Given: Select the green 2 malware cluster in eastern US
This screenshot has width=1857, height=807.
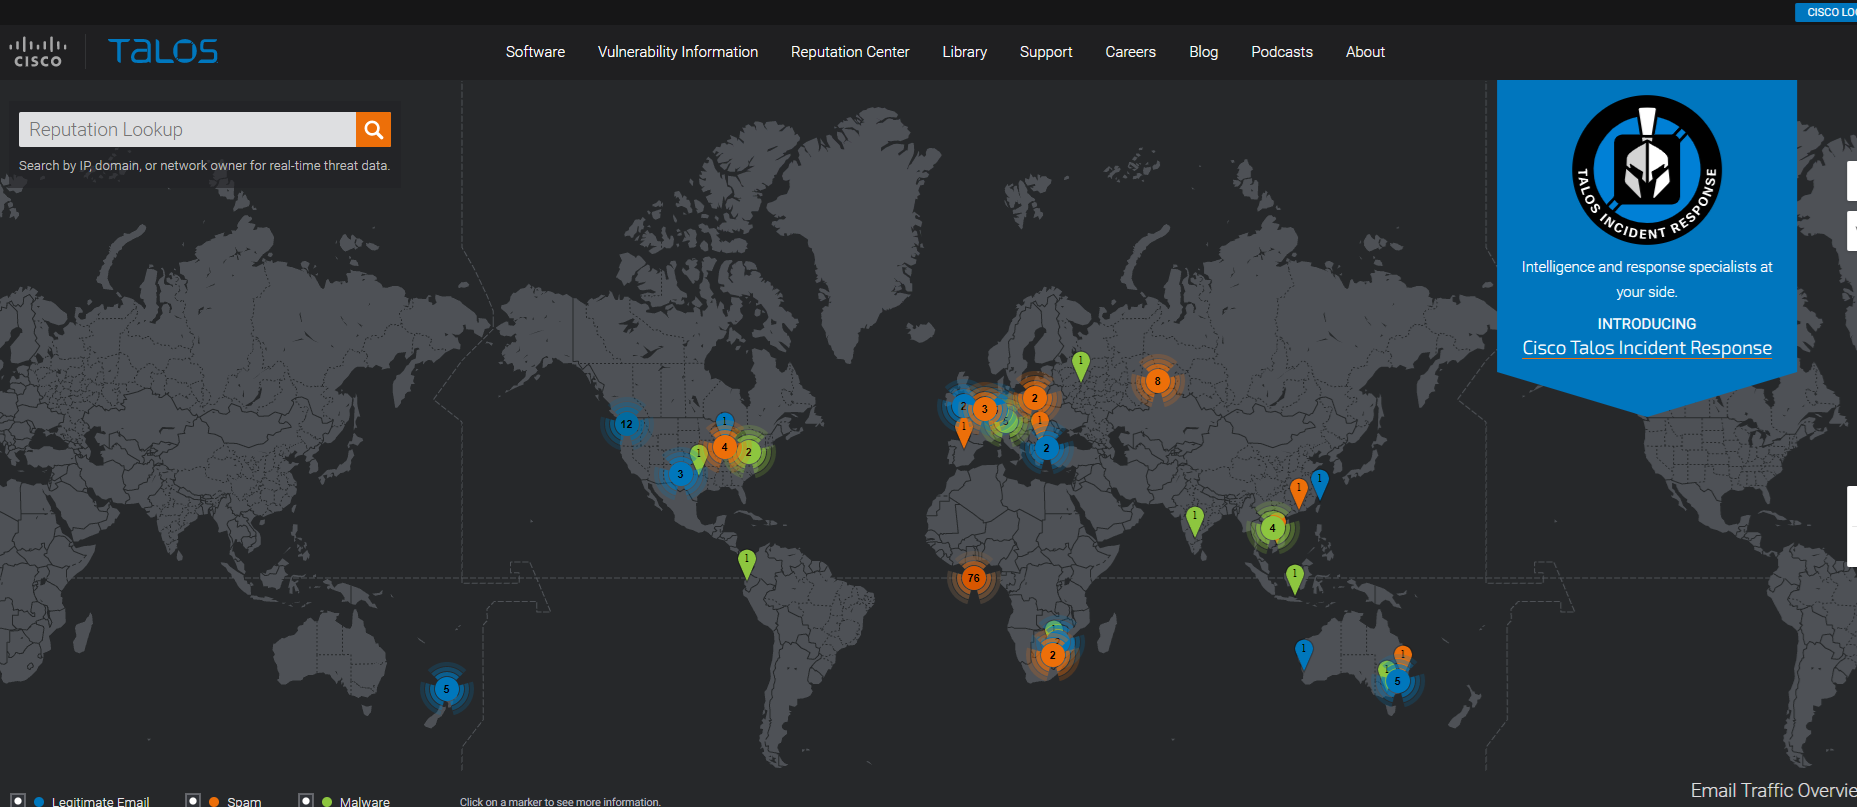Looking at the screenshot, I should [x=749, y=452].
